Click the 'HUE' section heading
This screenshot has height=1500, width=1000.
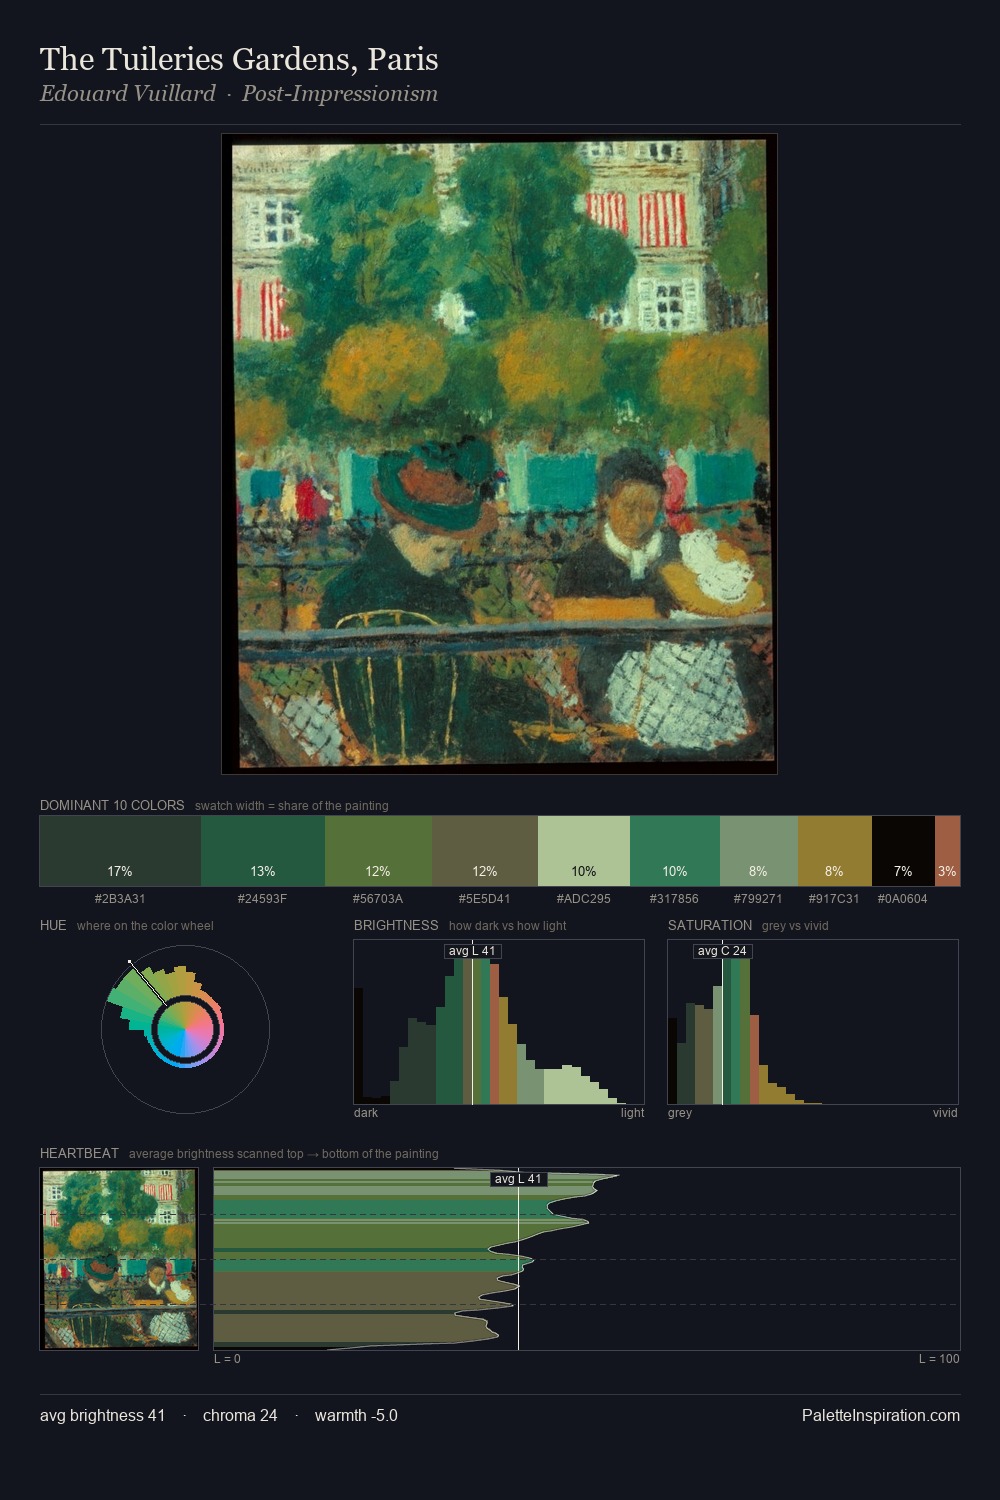coord(53,925)
